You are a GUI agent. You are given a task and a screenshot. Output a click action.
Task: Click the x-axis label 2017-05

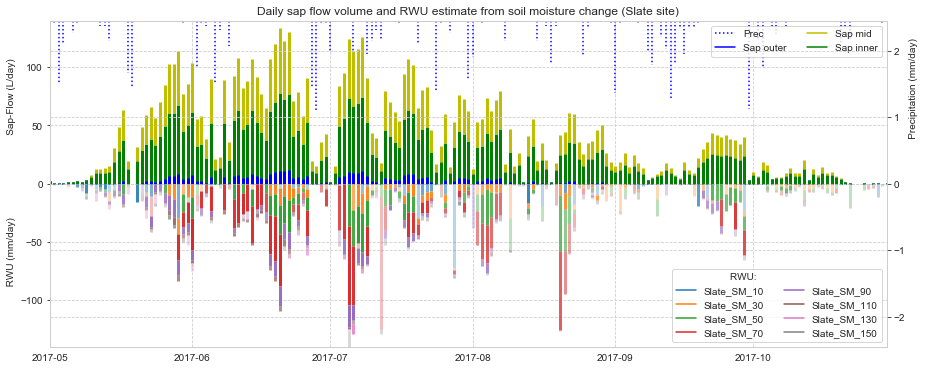tap(50, 358)
